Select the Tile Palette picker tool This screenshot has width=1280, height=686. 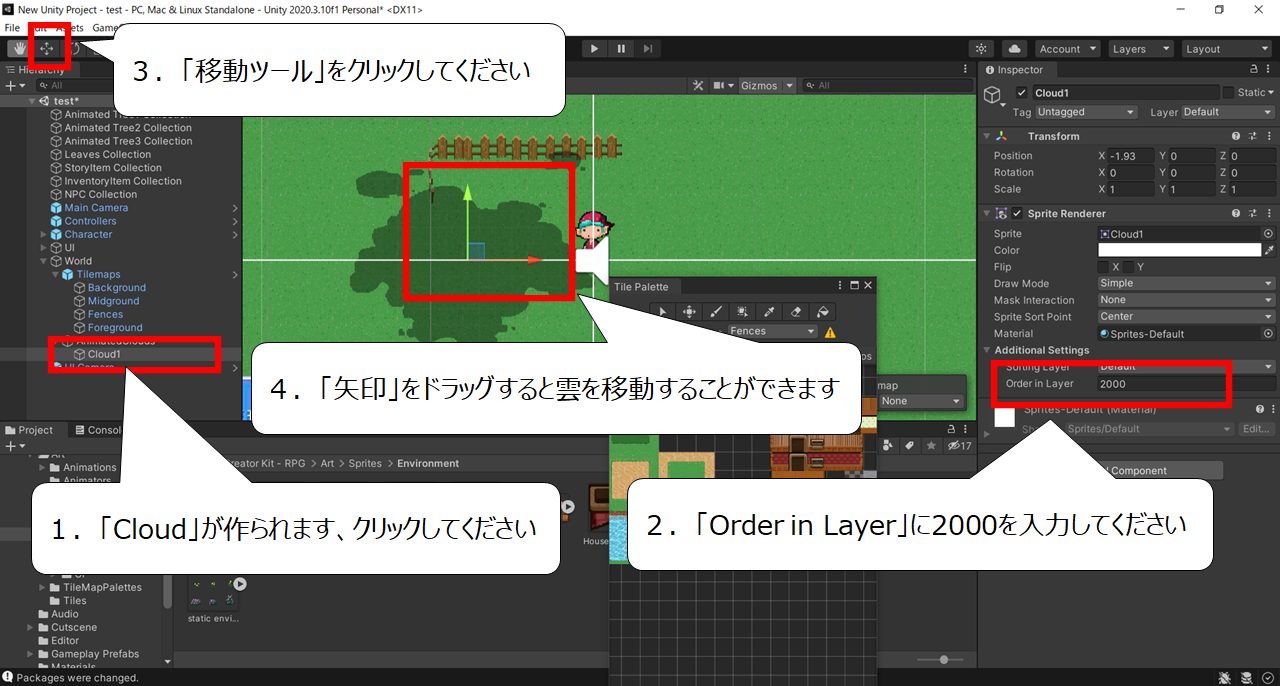(x=769, y=311)
